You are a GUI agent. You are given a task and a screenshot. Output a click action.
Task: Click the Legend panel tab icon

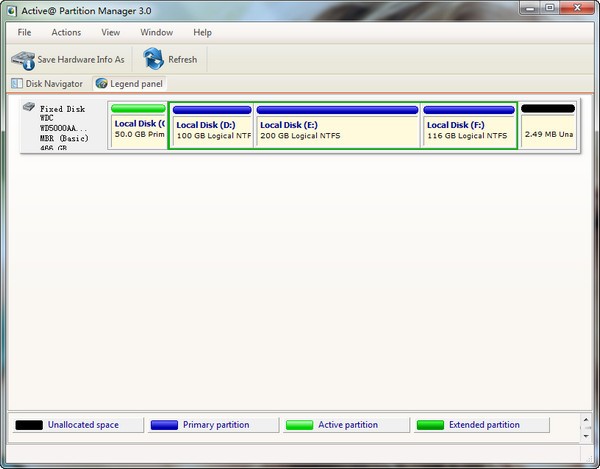[101, 84]
